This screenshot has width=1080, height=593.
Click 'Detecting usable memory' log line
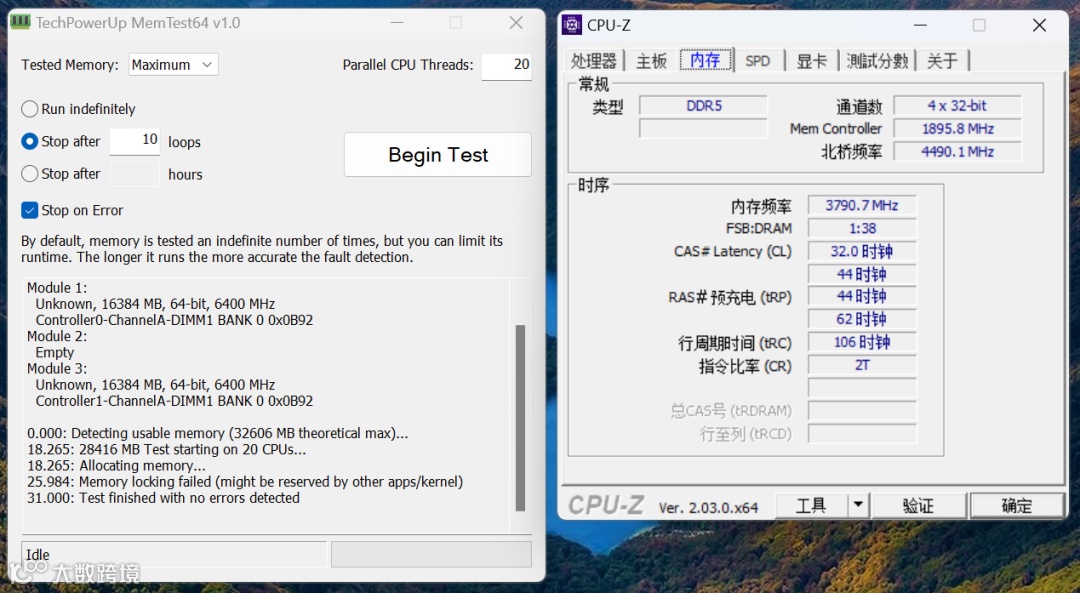coord(218,433)
